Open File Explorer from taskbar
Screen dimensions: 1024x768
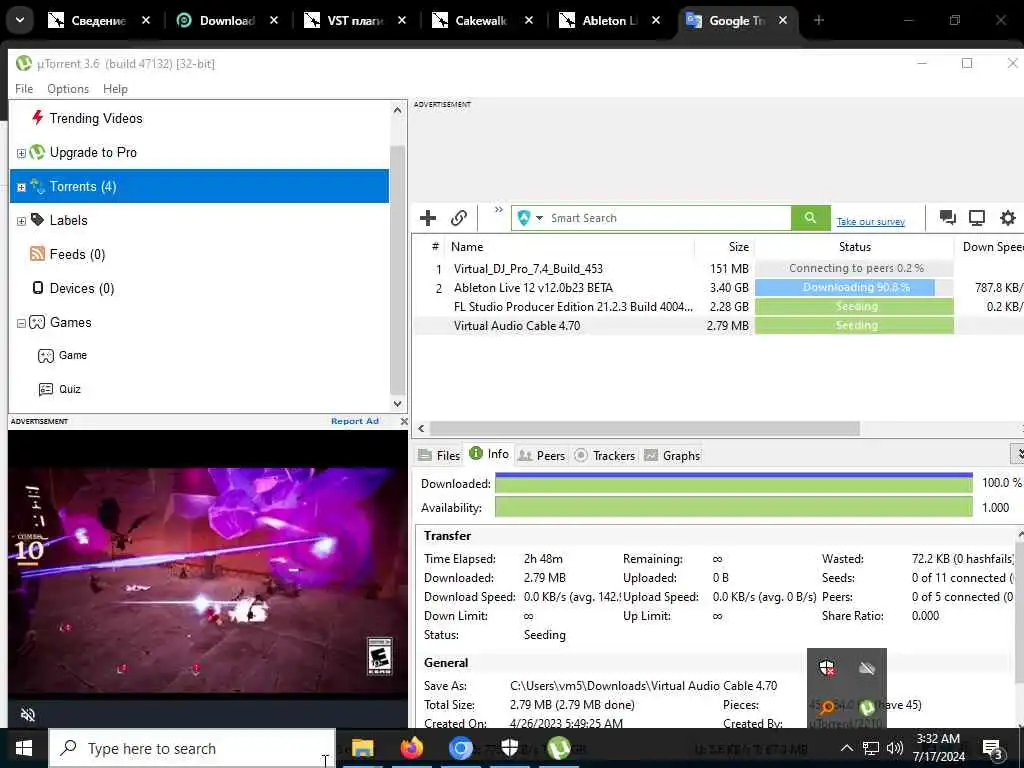(362, 748)
